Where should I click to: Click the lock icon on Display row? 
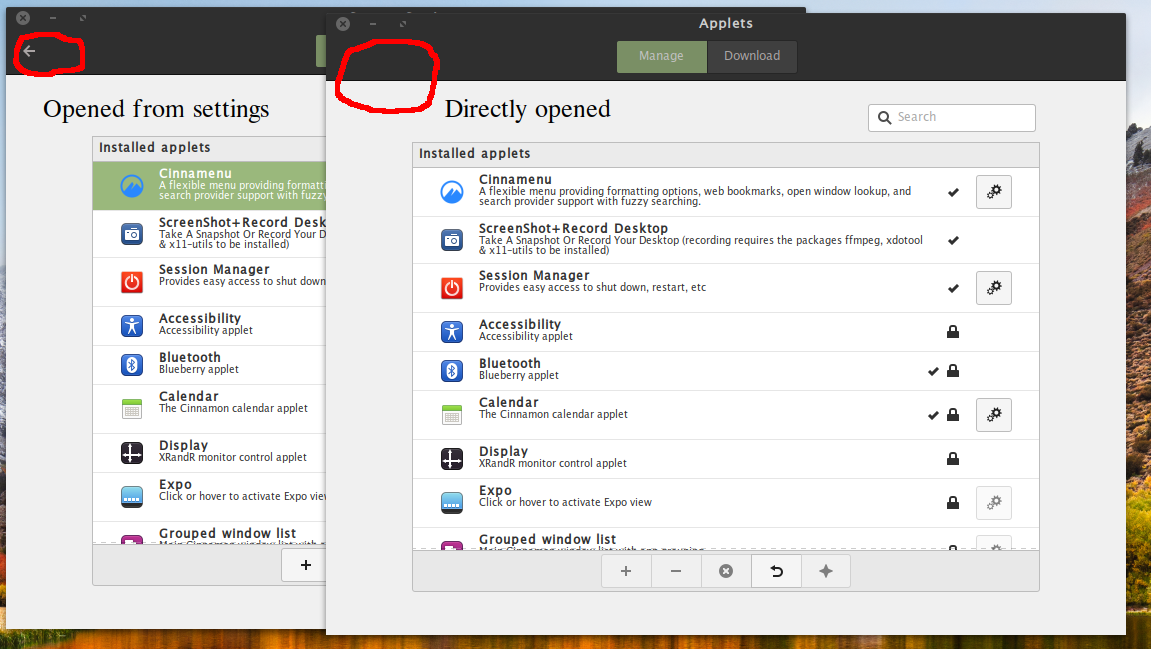coord(953,459)
